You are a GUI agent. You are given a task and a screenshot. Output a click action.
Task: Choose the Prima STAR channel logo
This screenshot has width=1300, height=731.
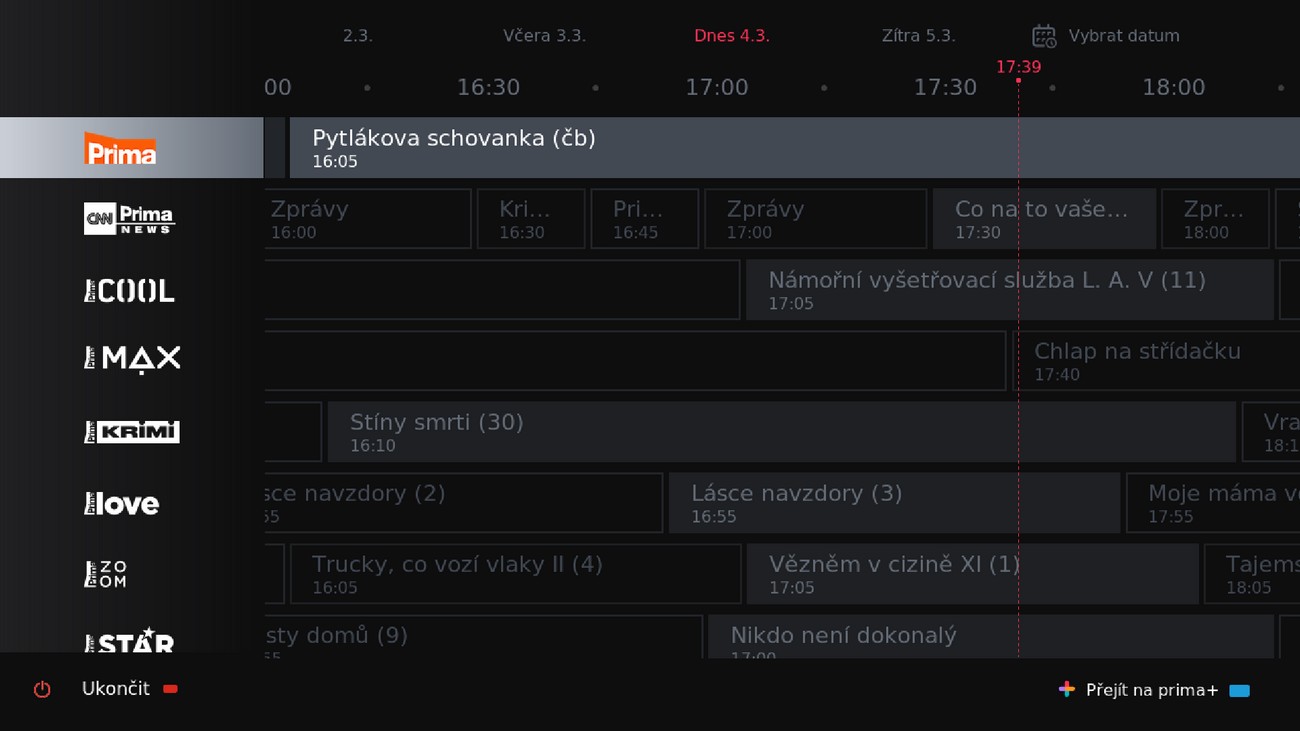pos(129,641)
